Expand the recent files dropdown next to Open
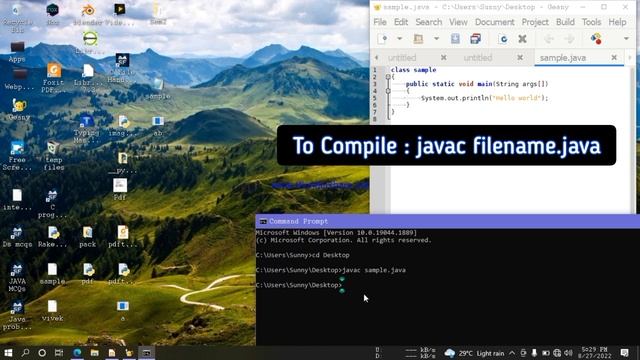Viewport: 640px width, 360px height. coord(436,39)
